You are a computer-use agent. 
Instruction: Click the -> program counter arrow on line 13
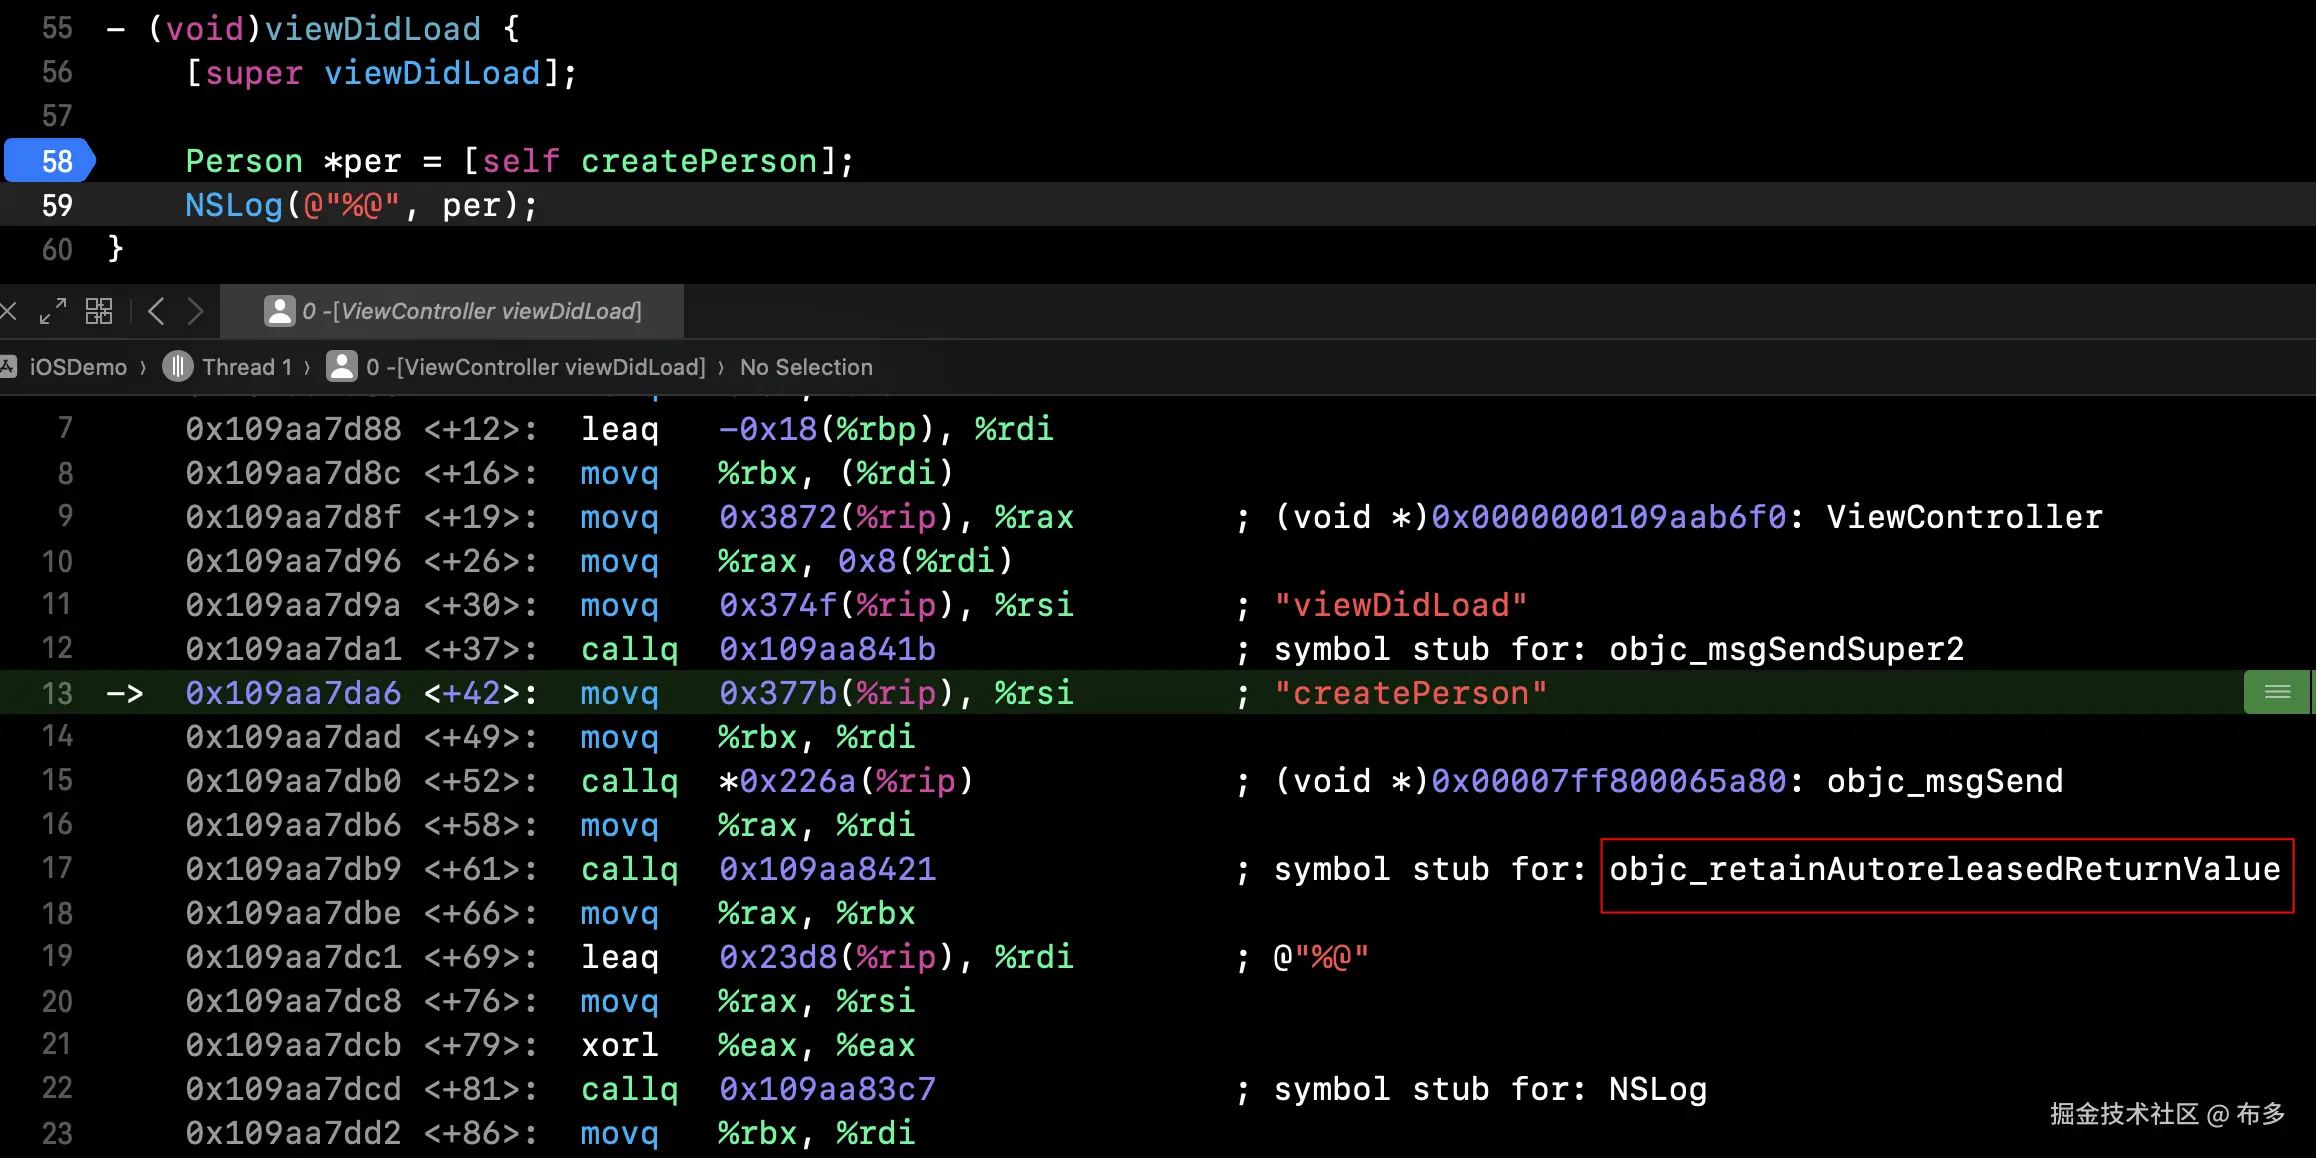(x=125, y=693)
